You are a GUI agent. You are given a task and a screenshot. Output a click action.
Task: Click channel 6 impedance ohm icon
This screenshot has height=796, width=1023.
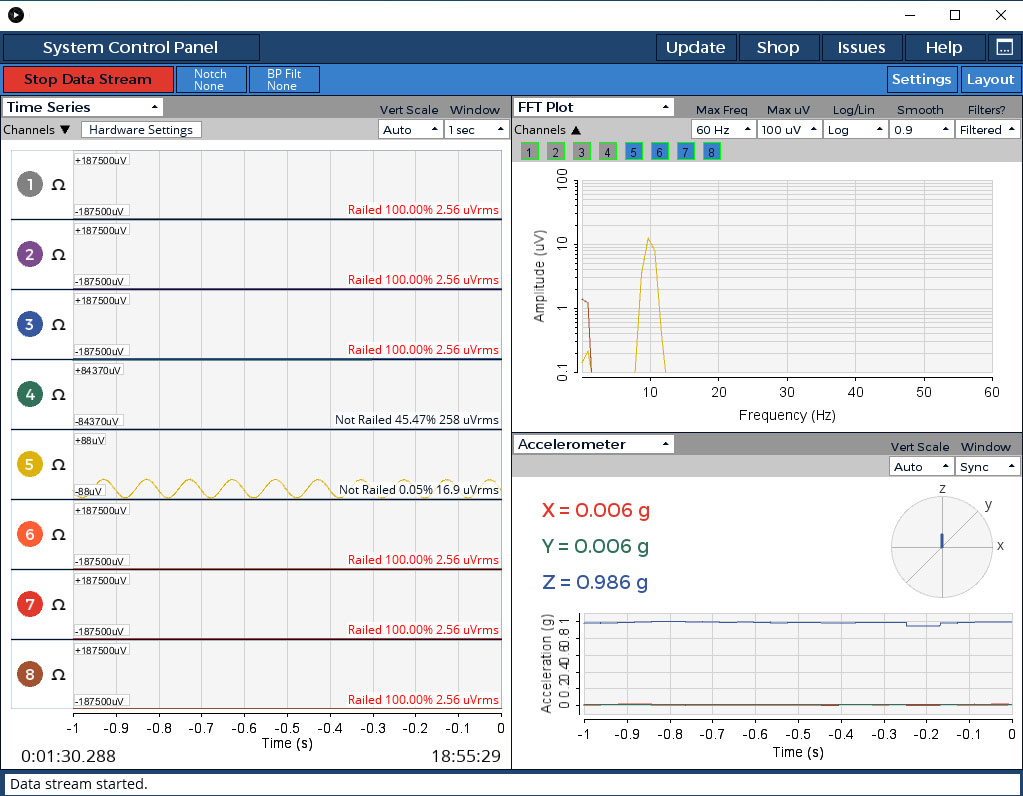click(x=58, y=535)
